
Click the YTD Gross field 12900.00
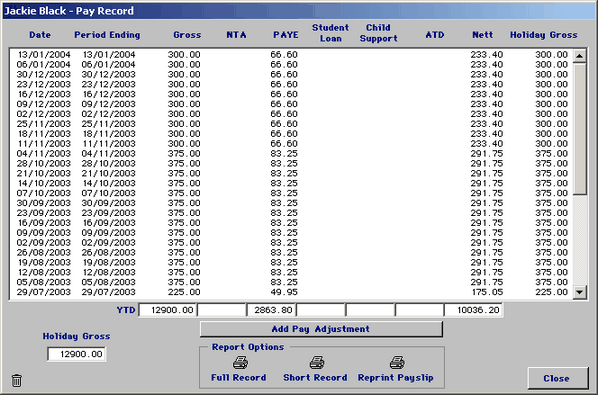click(x=167, y=310)
